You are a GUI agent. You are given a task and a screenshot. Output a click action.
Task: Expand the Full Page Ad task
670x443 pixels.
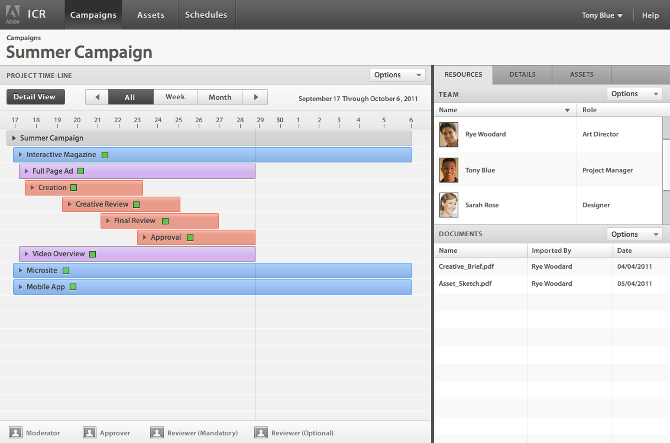[x=26, y=171]
